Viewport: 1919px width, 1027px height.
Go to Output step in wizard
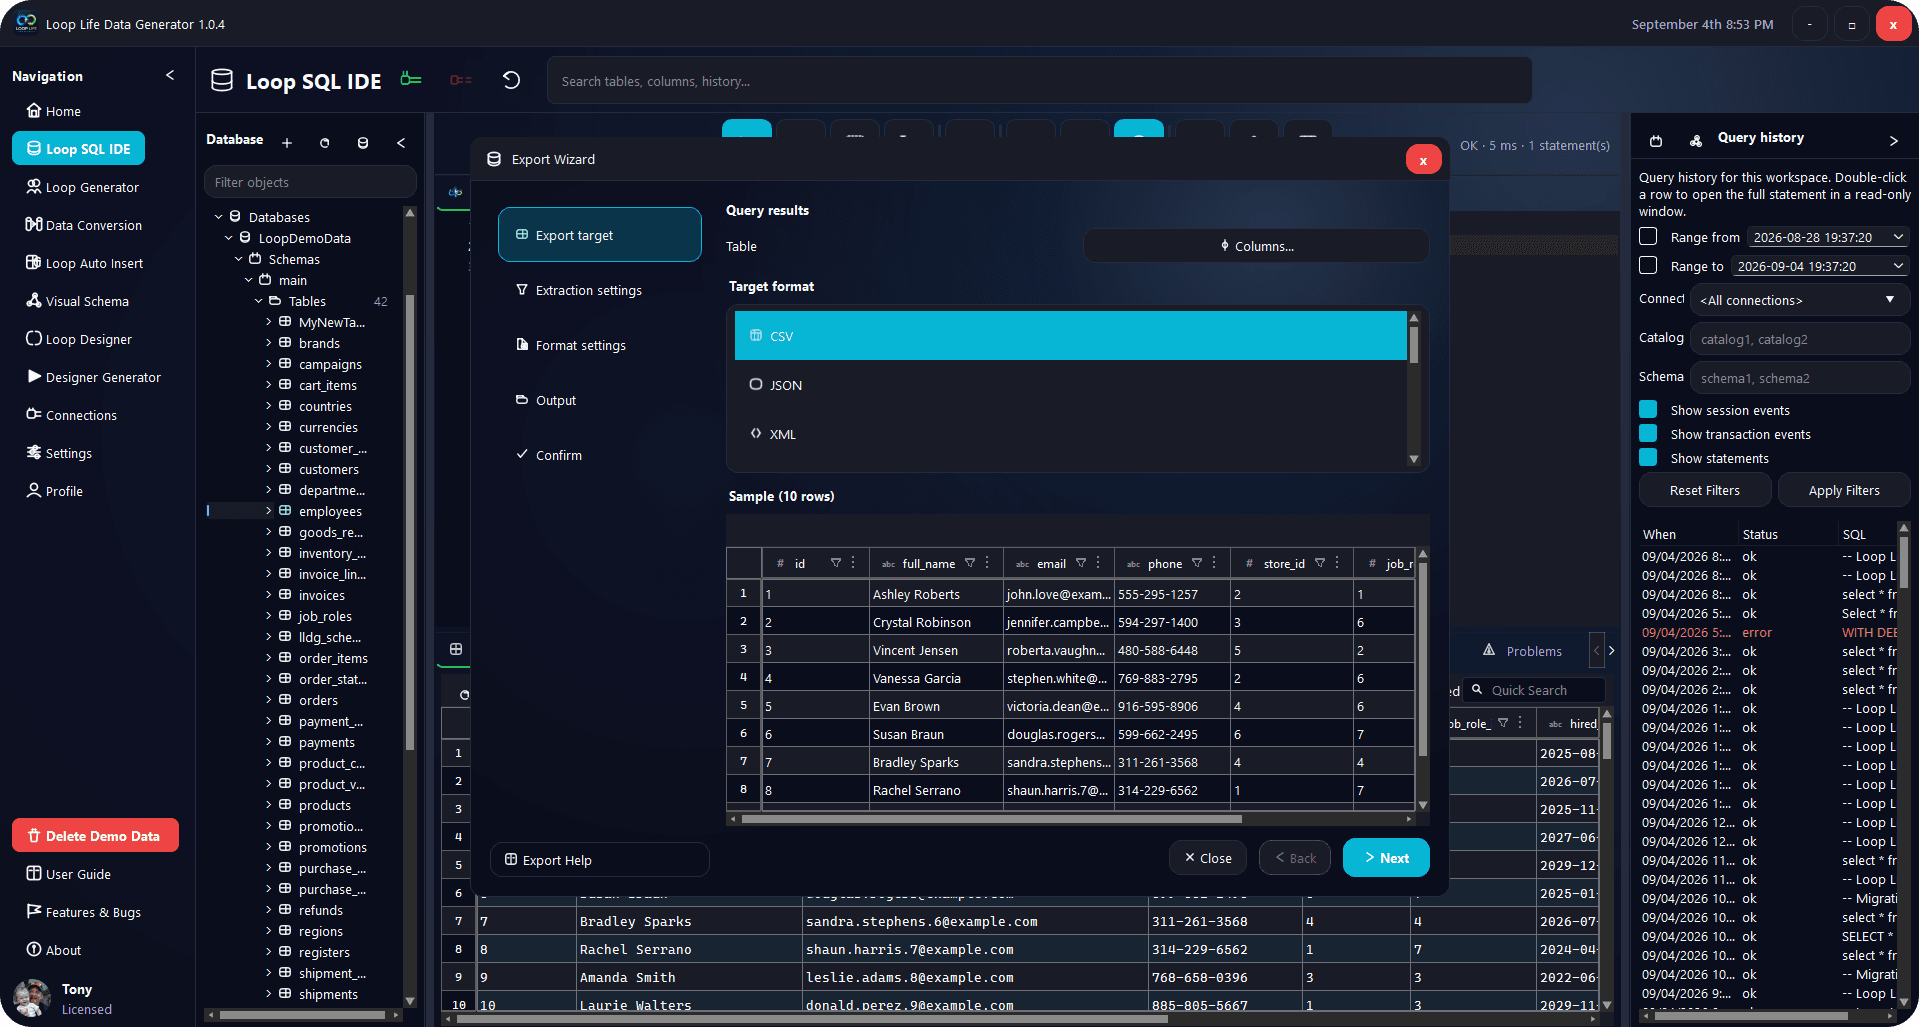coord(599,400)
